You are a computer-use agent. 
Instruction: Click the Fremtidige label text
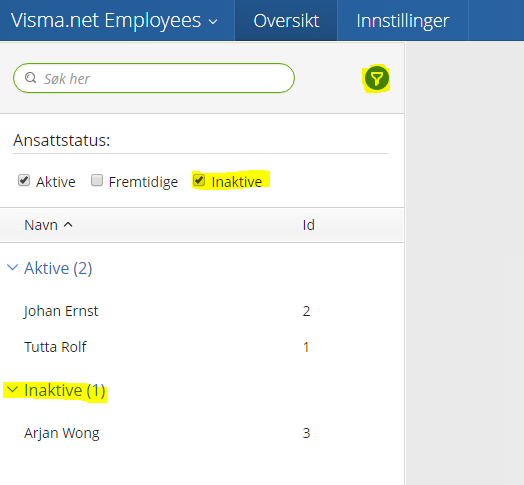pyautogui.click(x=143, y=182)
